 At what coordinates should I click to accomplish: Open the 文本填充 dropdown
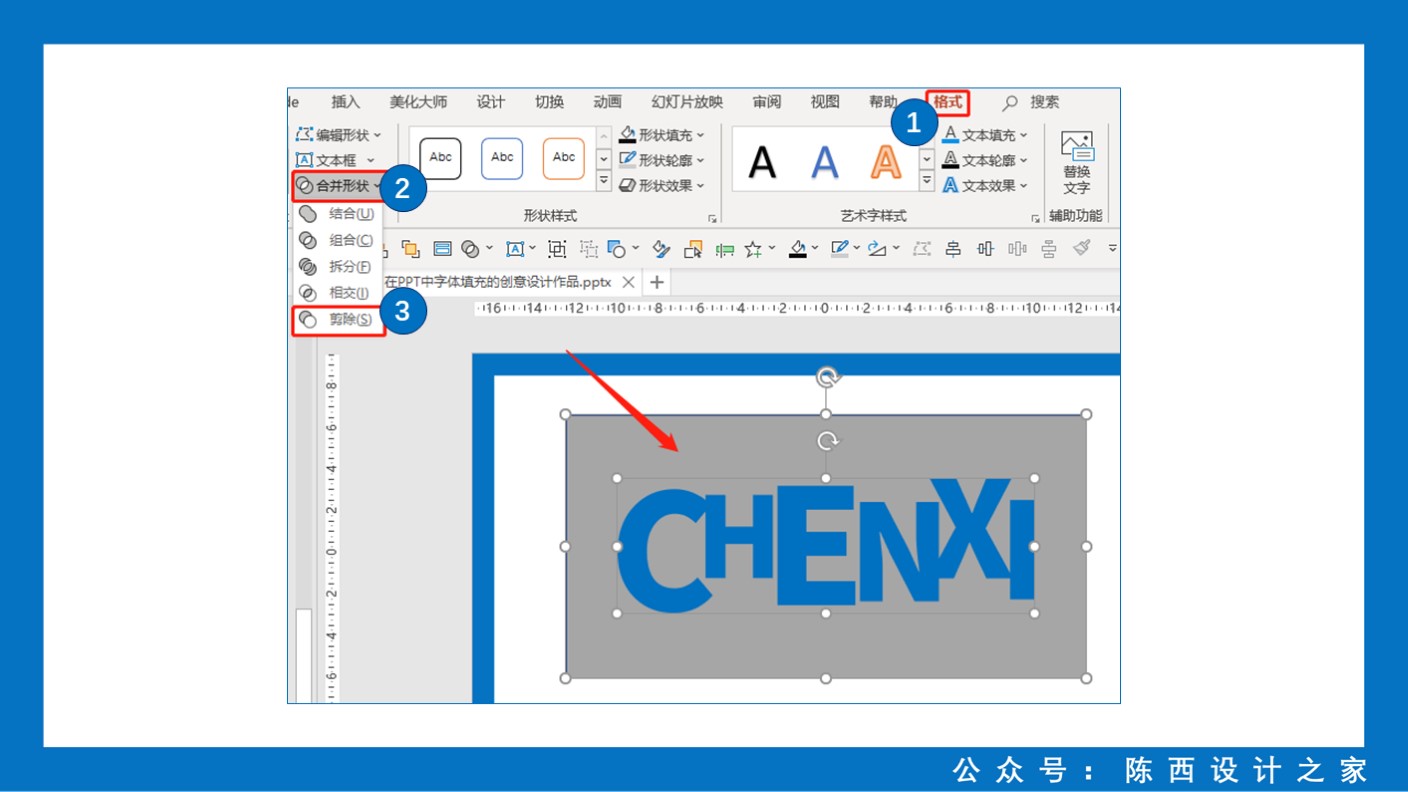point(985,134)
